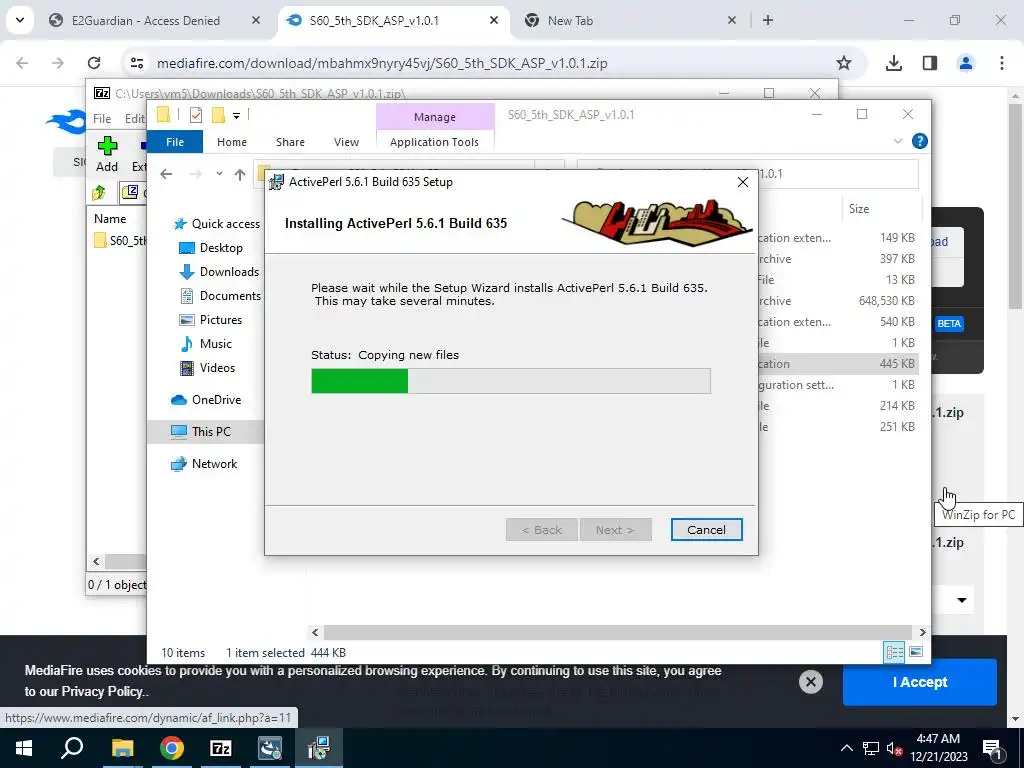Cancel the ActivePerl installation
Viewport: 1024px width, 768px height.
(706, 530)
